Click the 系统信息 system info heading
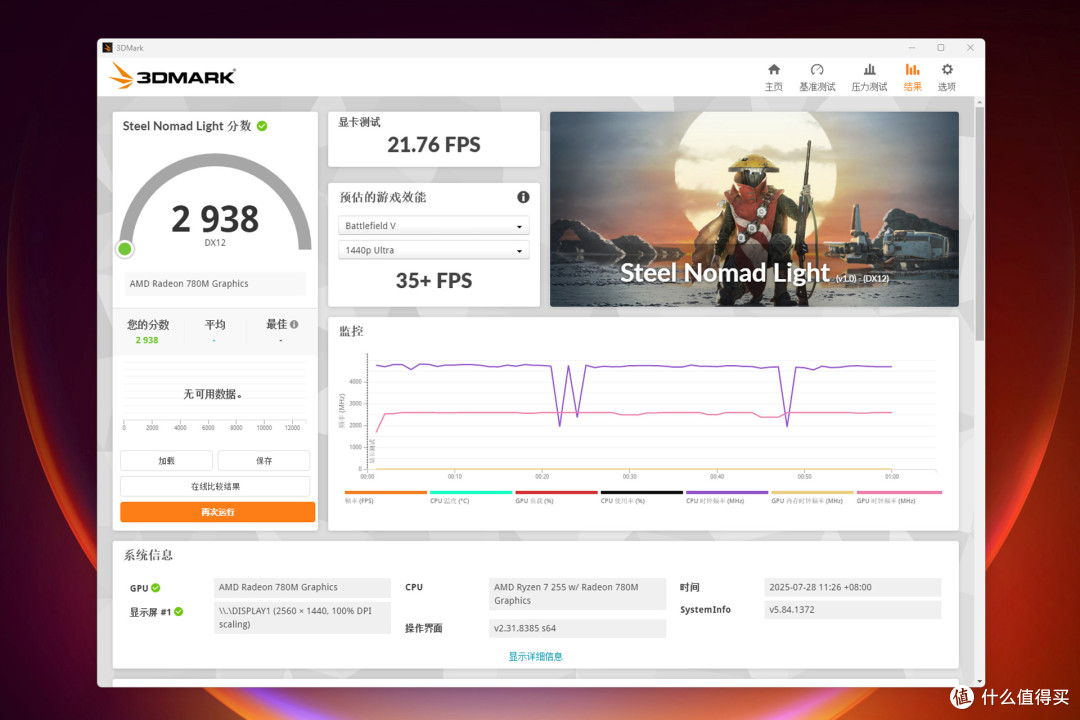Image resolution: width=1080 pixels, height=720 pixels. (x=148, y=555)
